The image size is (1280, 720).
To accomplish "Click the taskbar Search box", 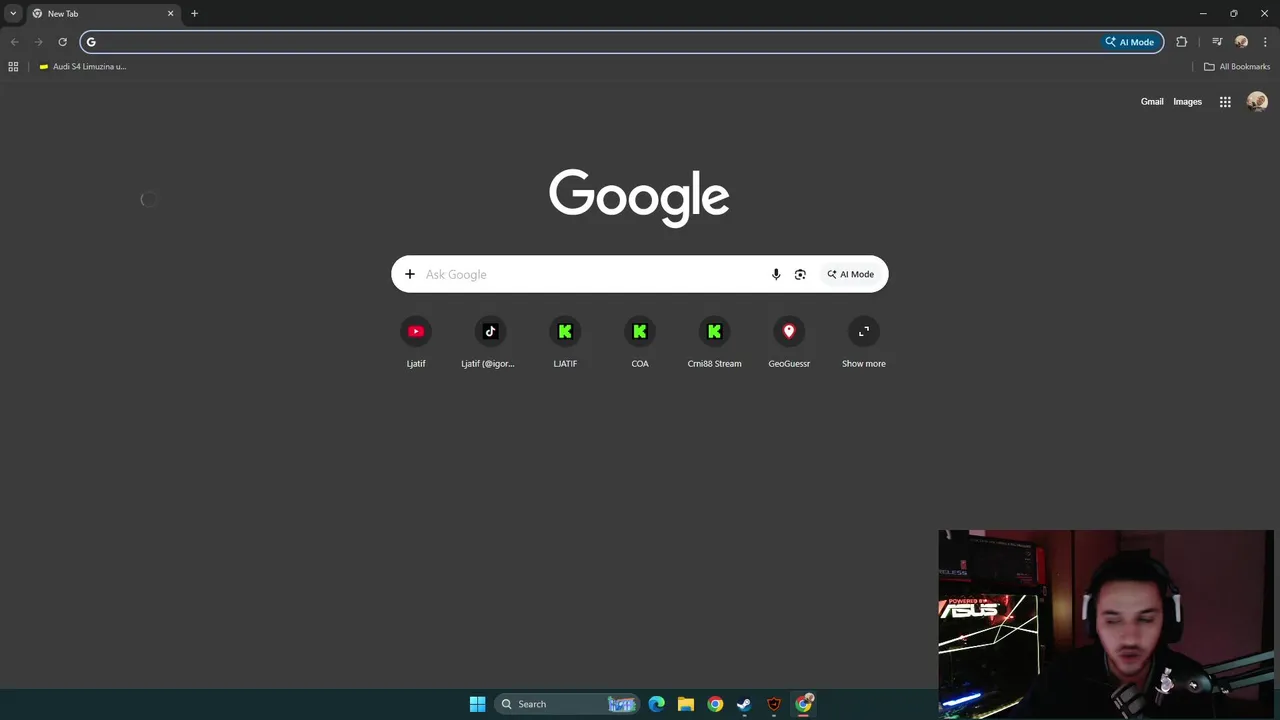I will point(566,704).
